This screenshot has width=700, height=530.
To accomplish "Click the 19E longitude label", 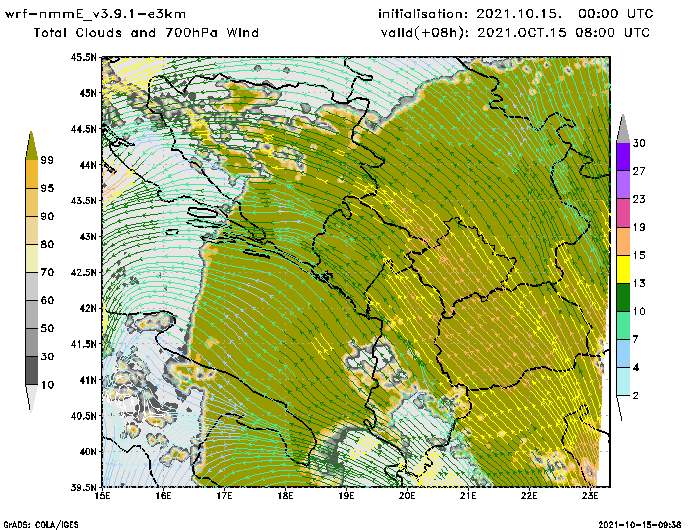I will [346, 496].
